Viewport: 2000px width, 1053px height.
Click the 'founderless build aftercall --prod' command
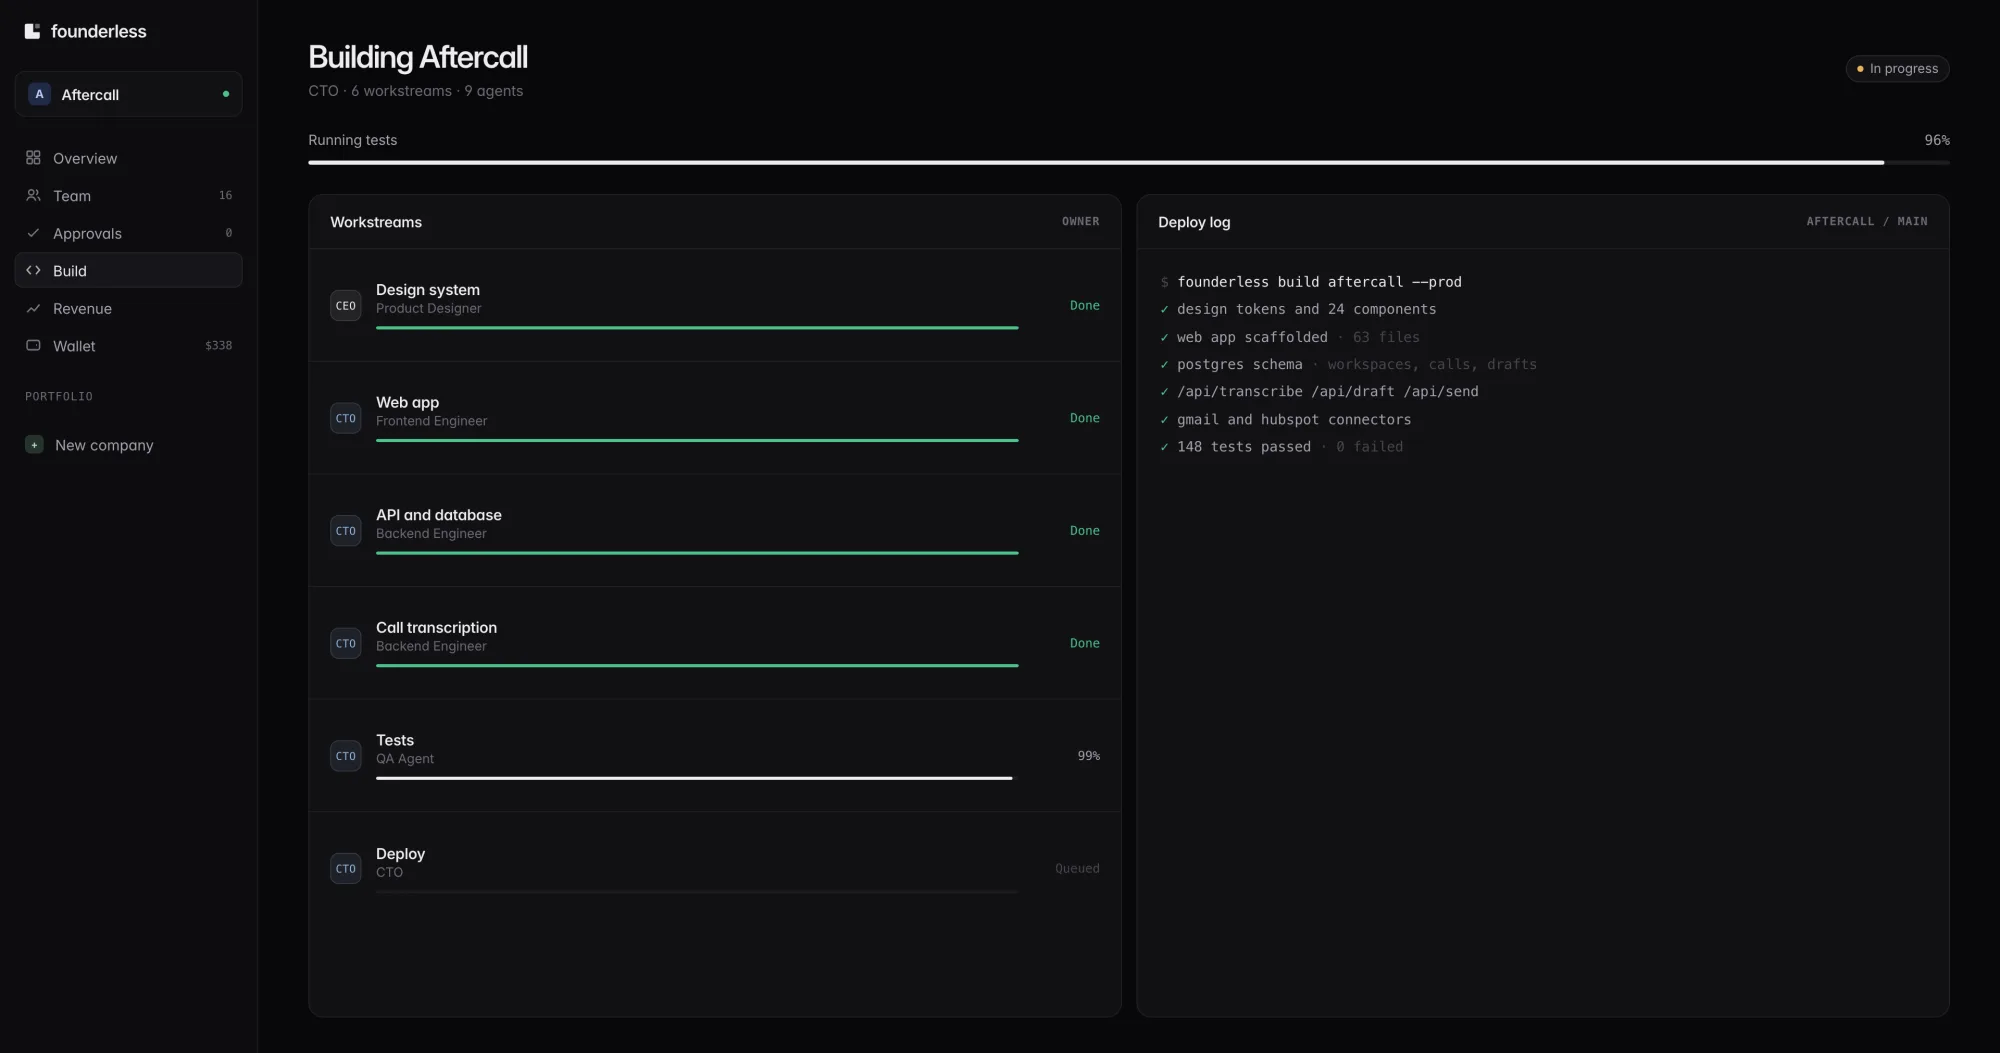pyautogui.click(x=1319, y=282)
